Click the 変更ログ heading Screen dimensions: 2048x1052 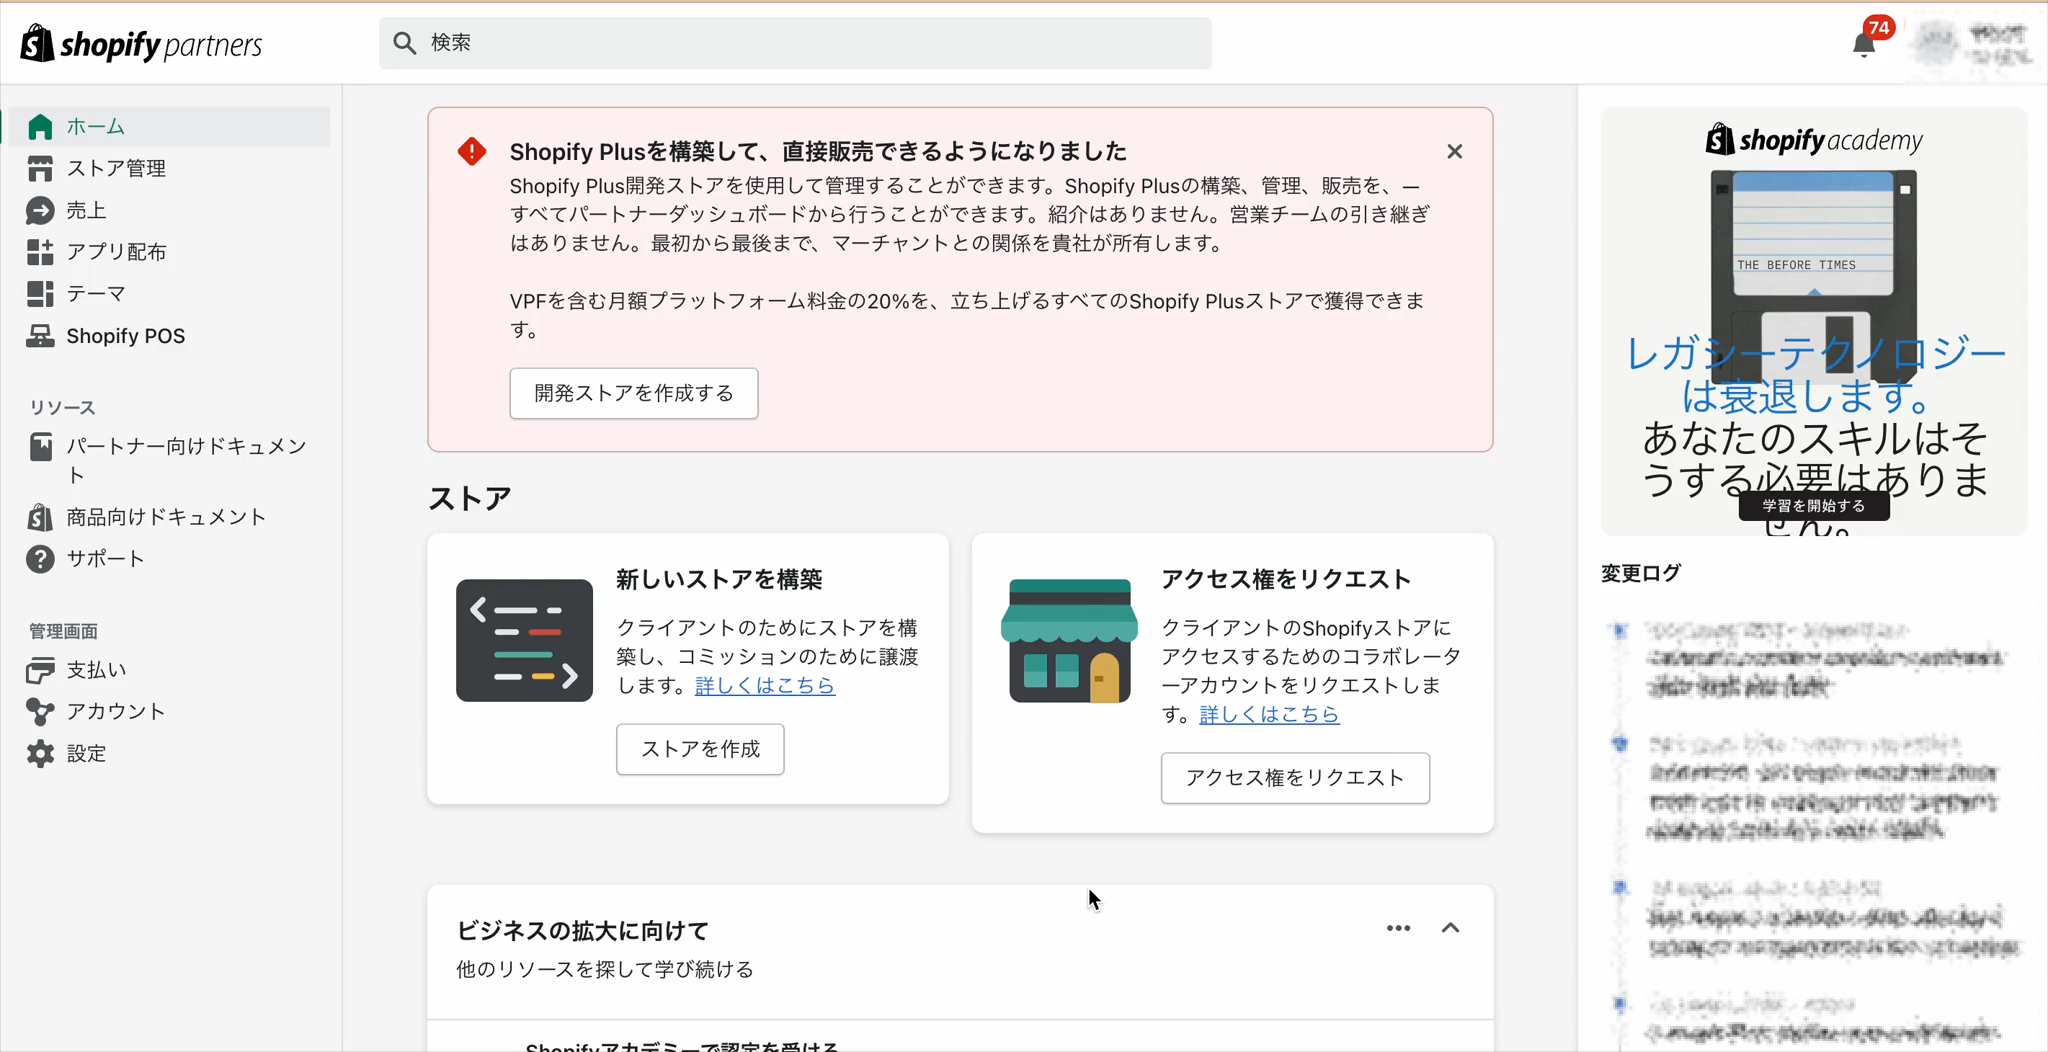pos(1641,574)
